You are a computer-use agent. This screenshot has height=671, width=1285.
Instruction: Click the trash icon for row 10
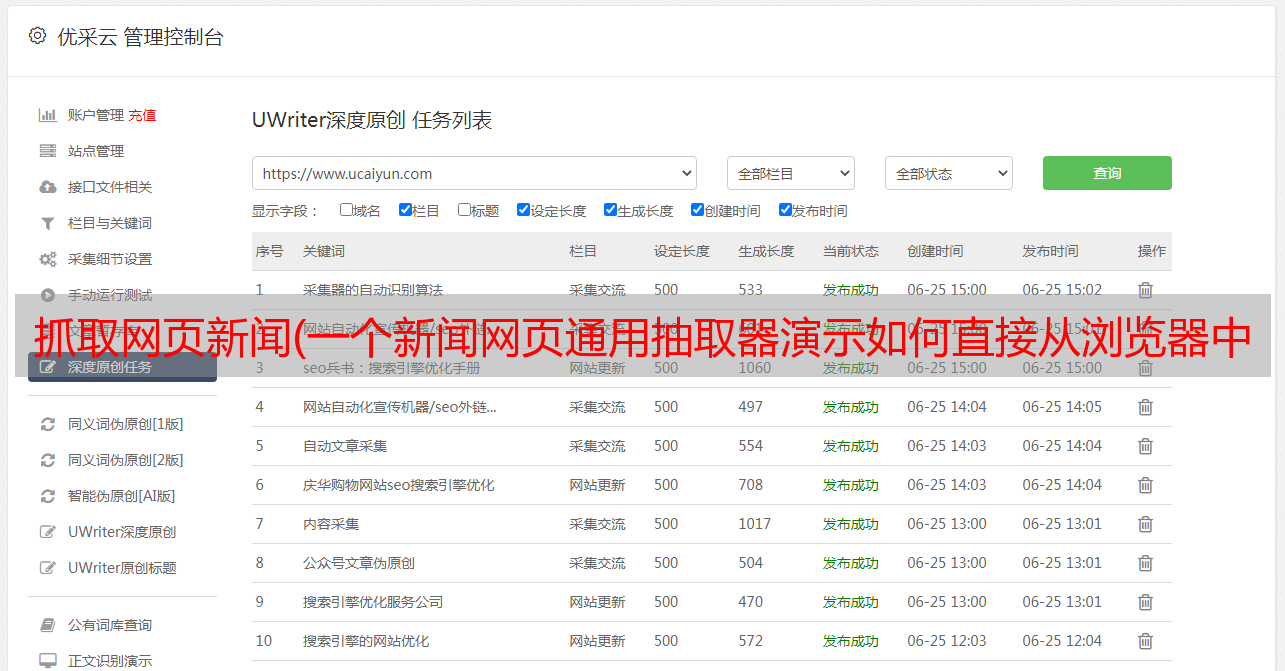click(1145, 641)
